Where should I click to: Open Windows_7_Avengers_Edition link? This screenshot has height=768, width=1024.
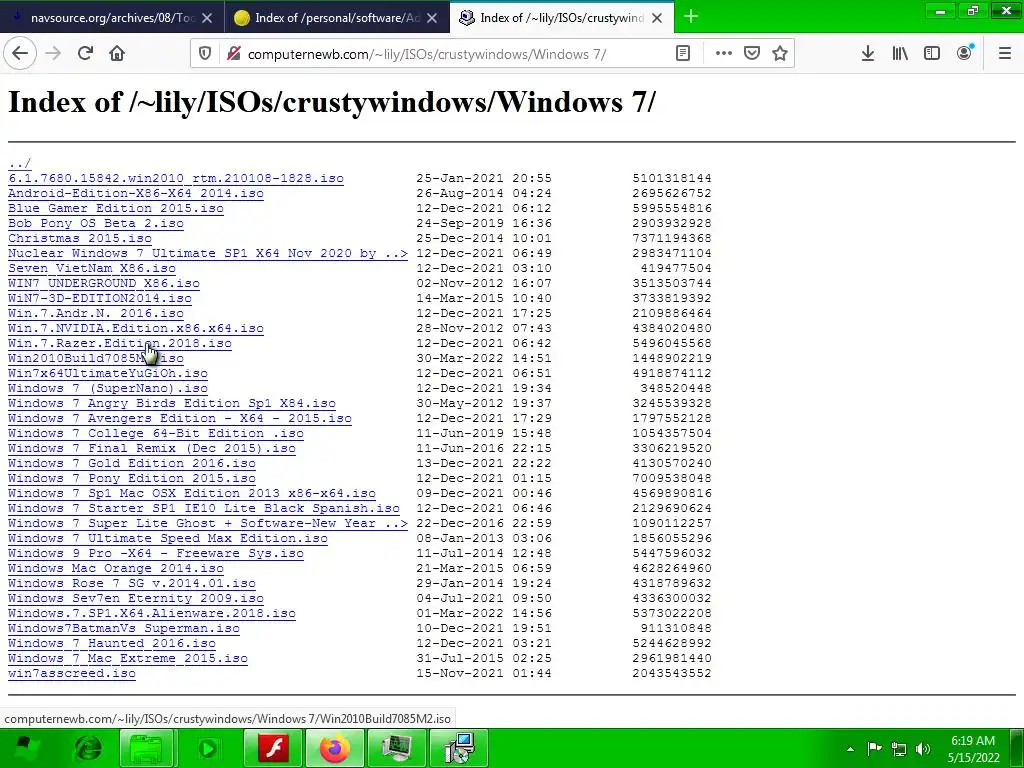pos(180,419)
